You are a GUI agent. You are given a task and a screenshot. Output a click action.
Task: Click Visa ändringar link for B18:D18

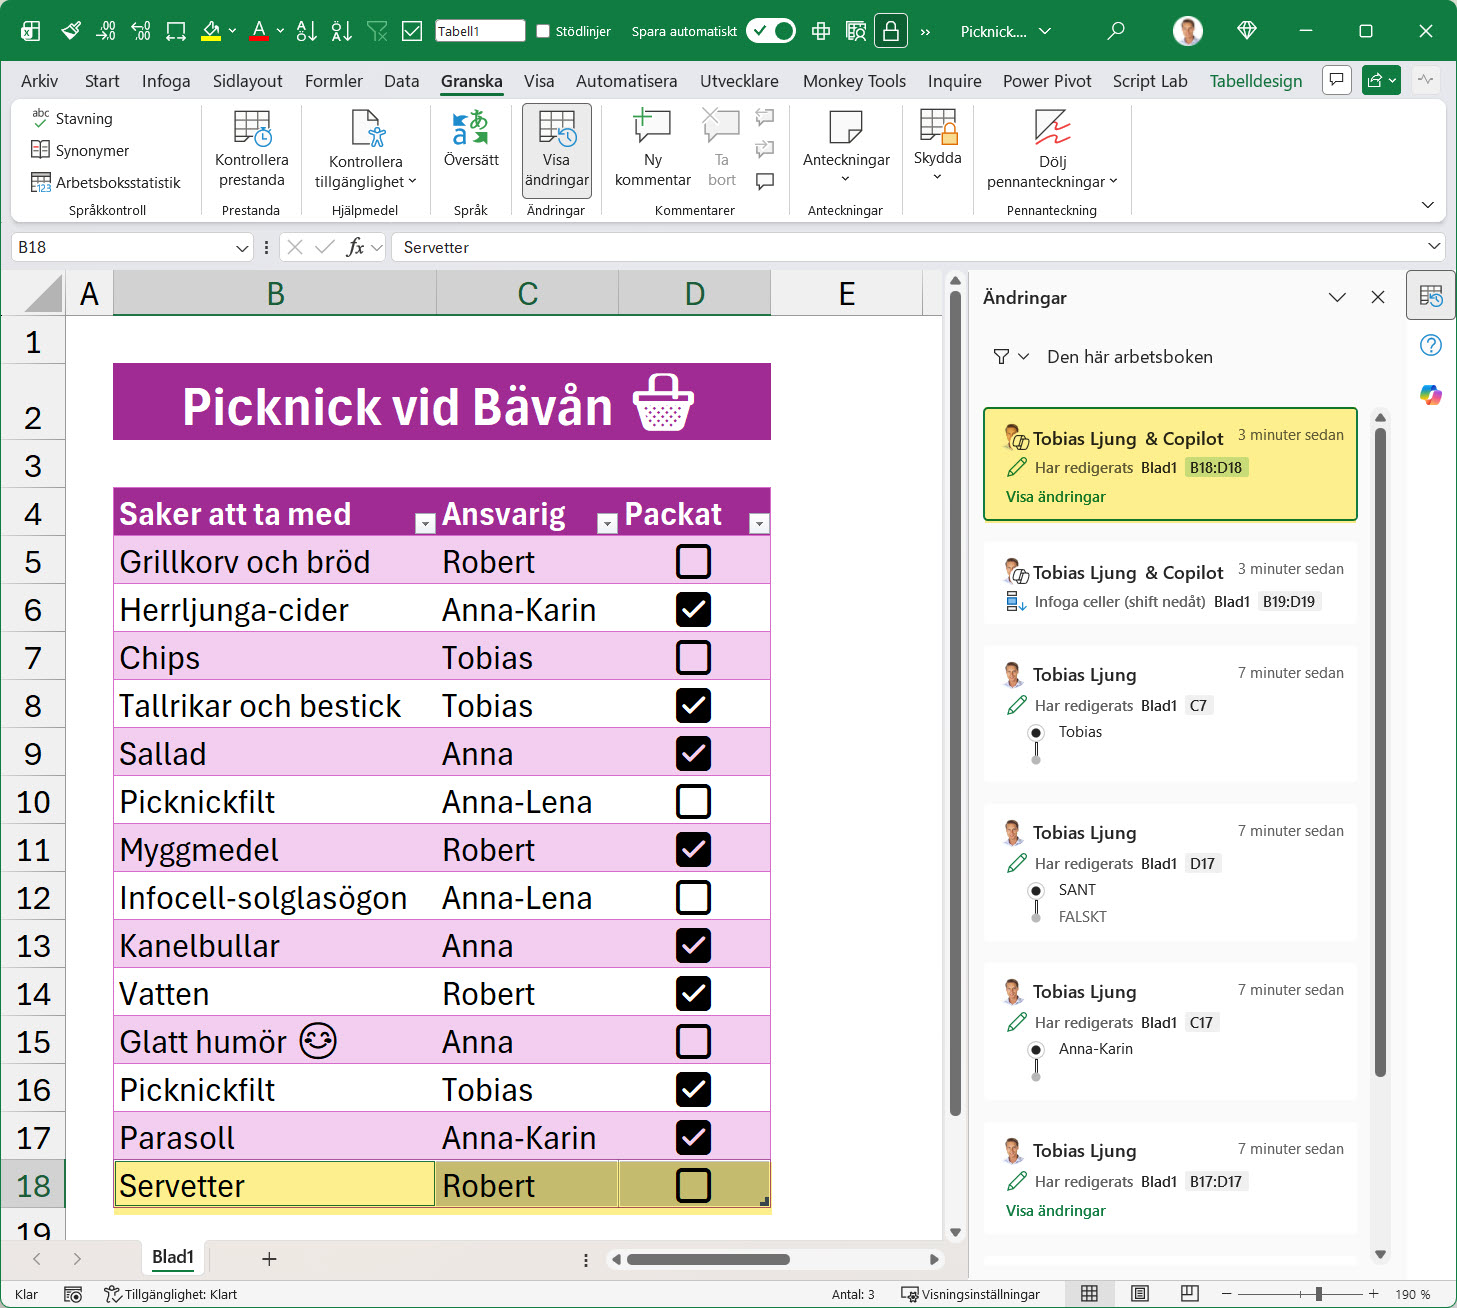[x=1056, y=497]
